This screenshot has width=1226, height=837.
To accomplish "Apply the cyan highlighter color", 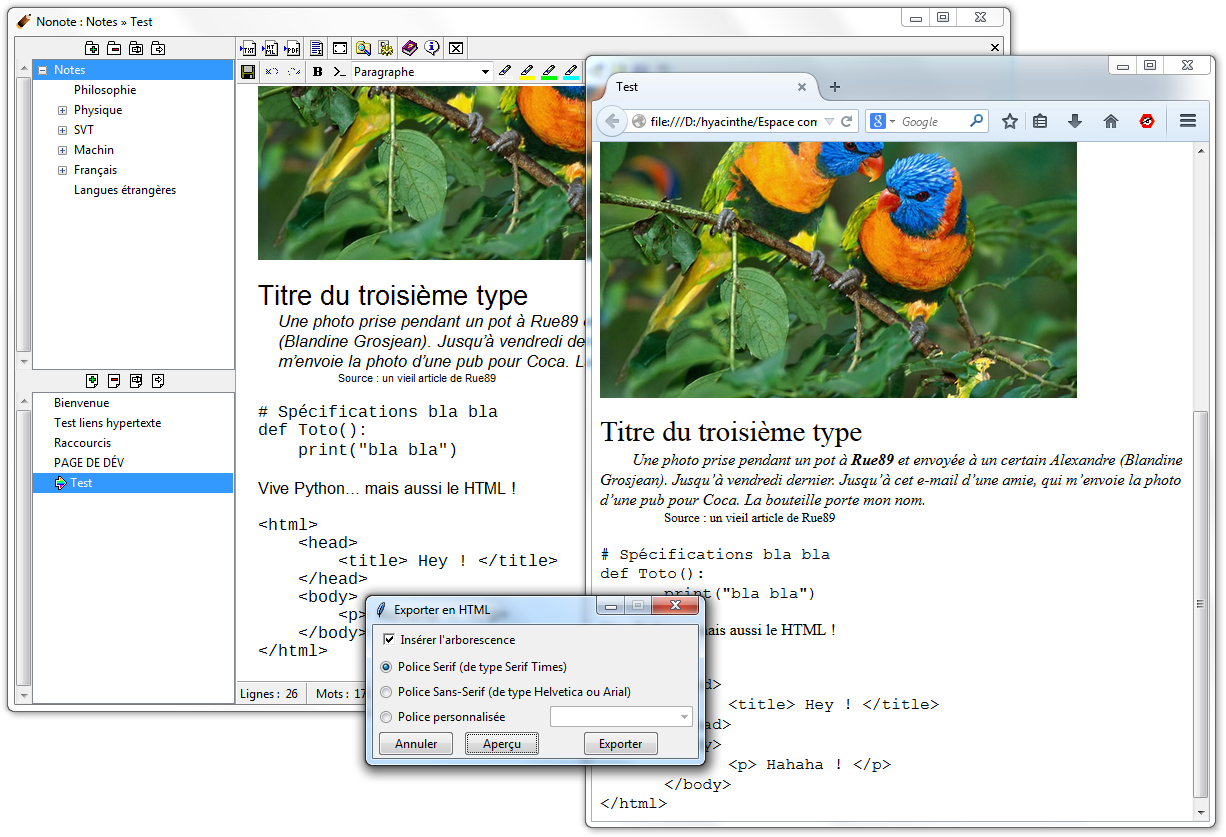I will (x=571, y=72).
